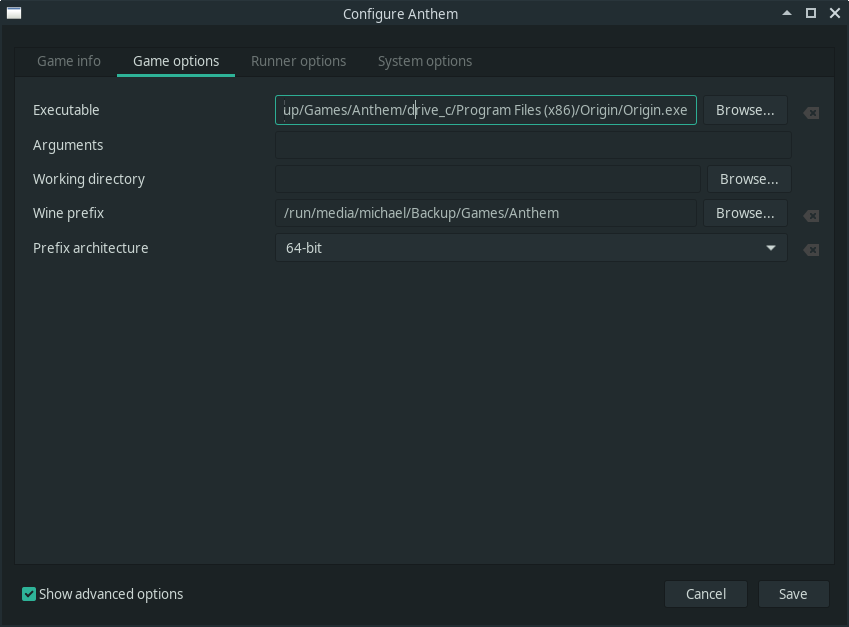Click the empty Working directory field
The width and height of the screenshot is (849, 627).
488,179
